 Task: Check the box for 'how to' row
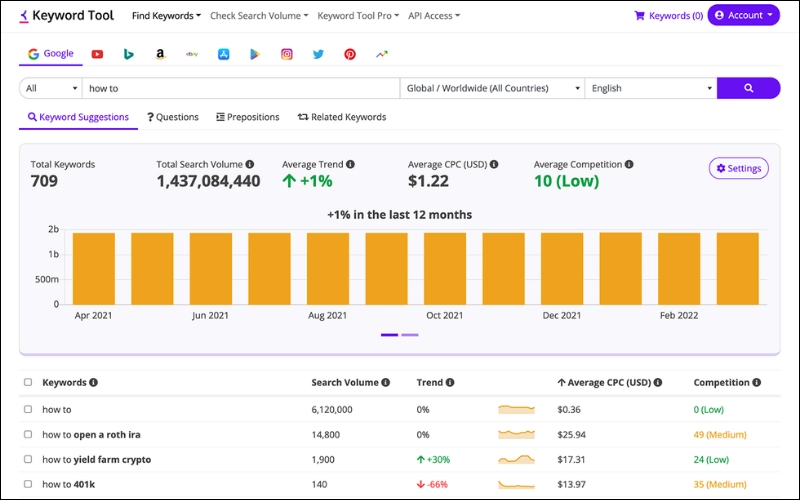pyautogui.click(x=28, y=409)
